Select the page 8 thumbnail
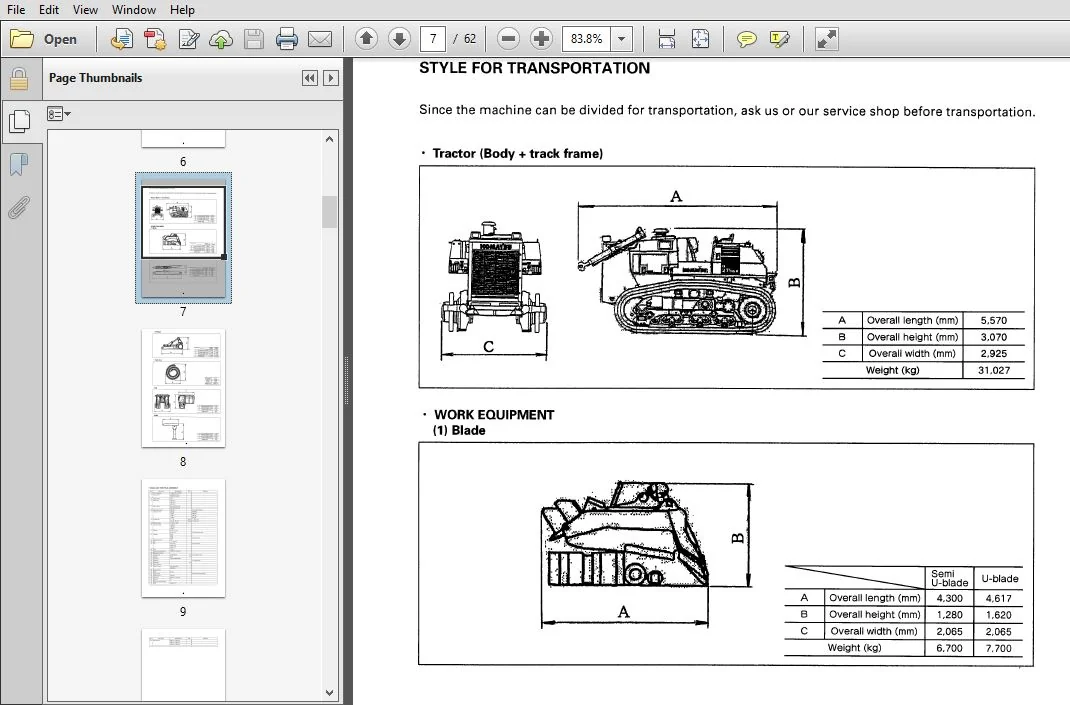This screenshot has width=1070, height=705. (183, 388)
